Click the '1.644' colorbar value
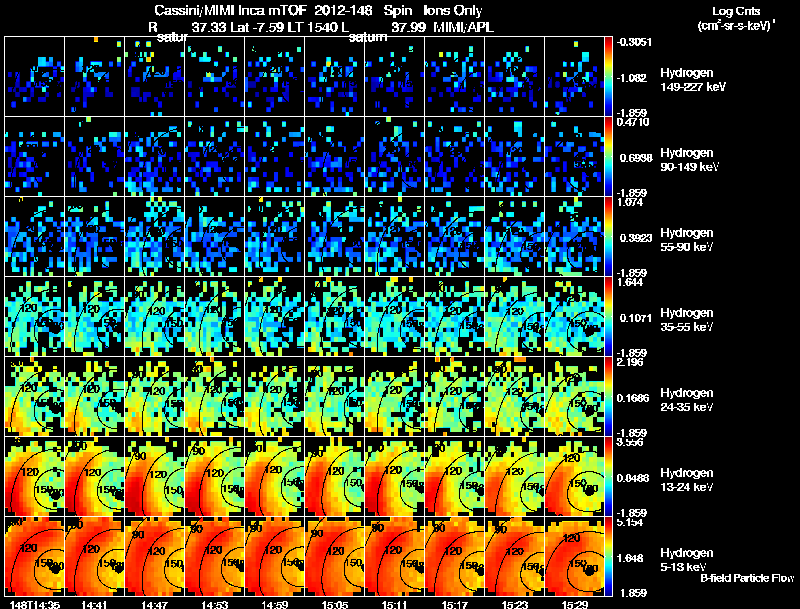The image size is (800, 609). click(x=630, y=282)
